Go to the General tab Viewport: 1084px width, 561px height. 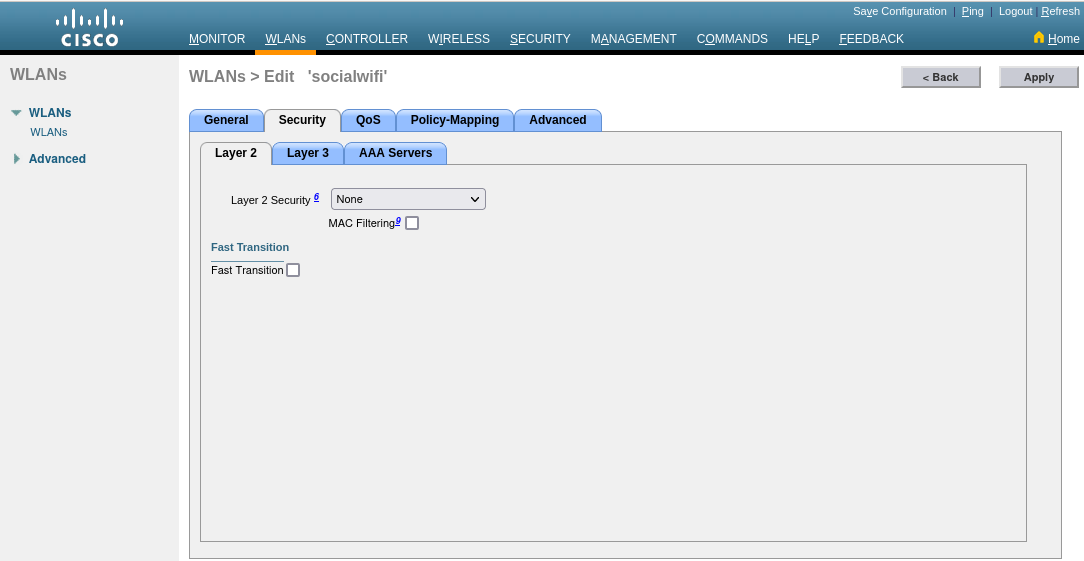click(x=226, y=120)
